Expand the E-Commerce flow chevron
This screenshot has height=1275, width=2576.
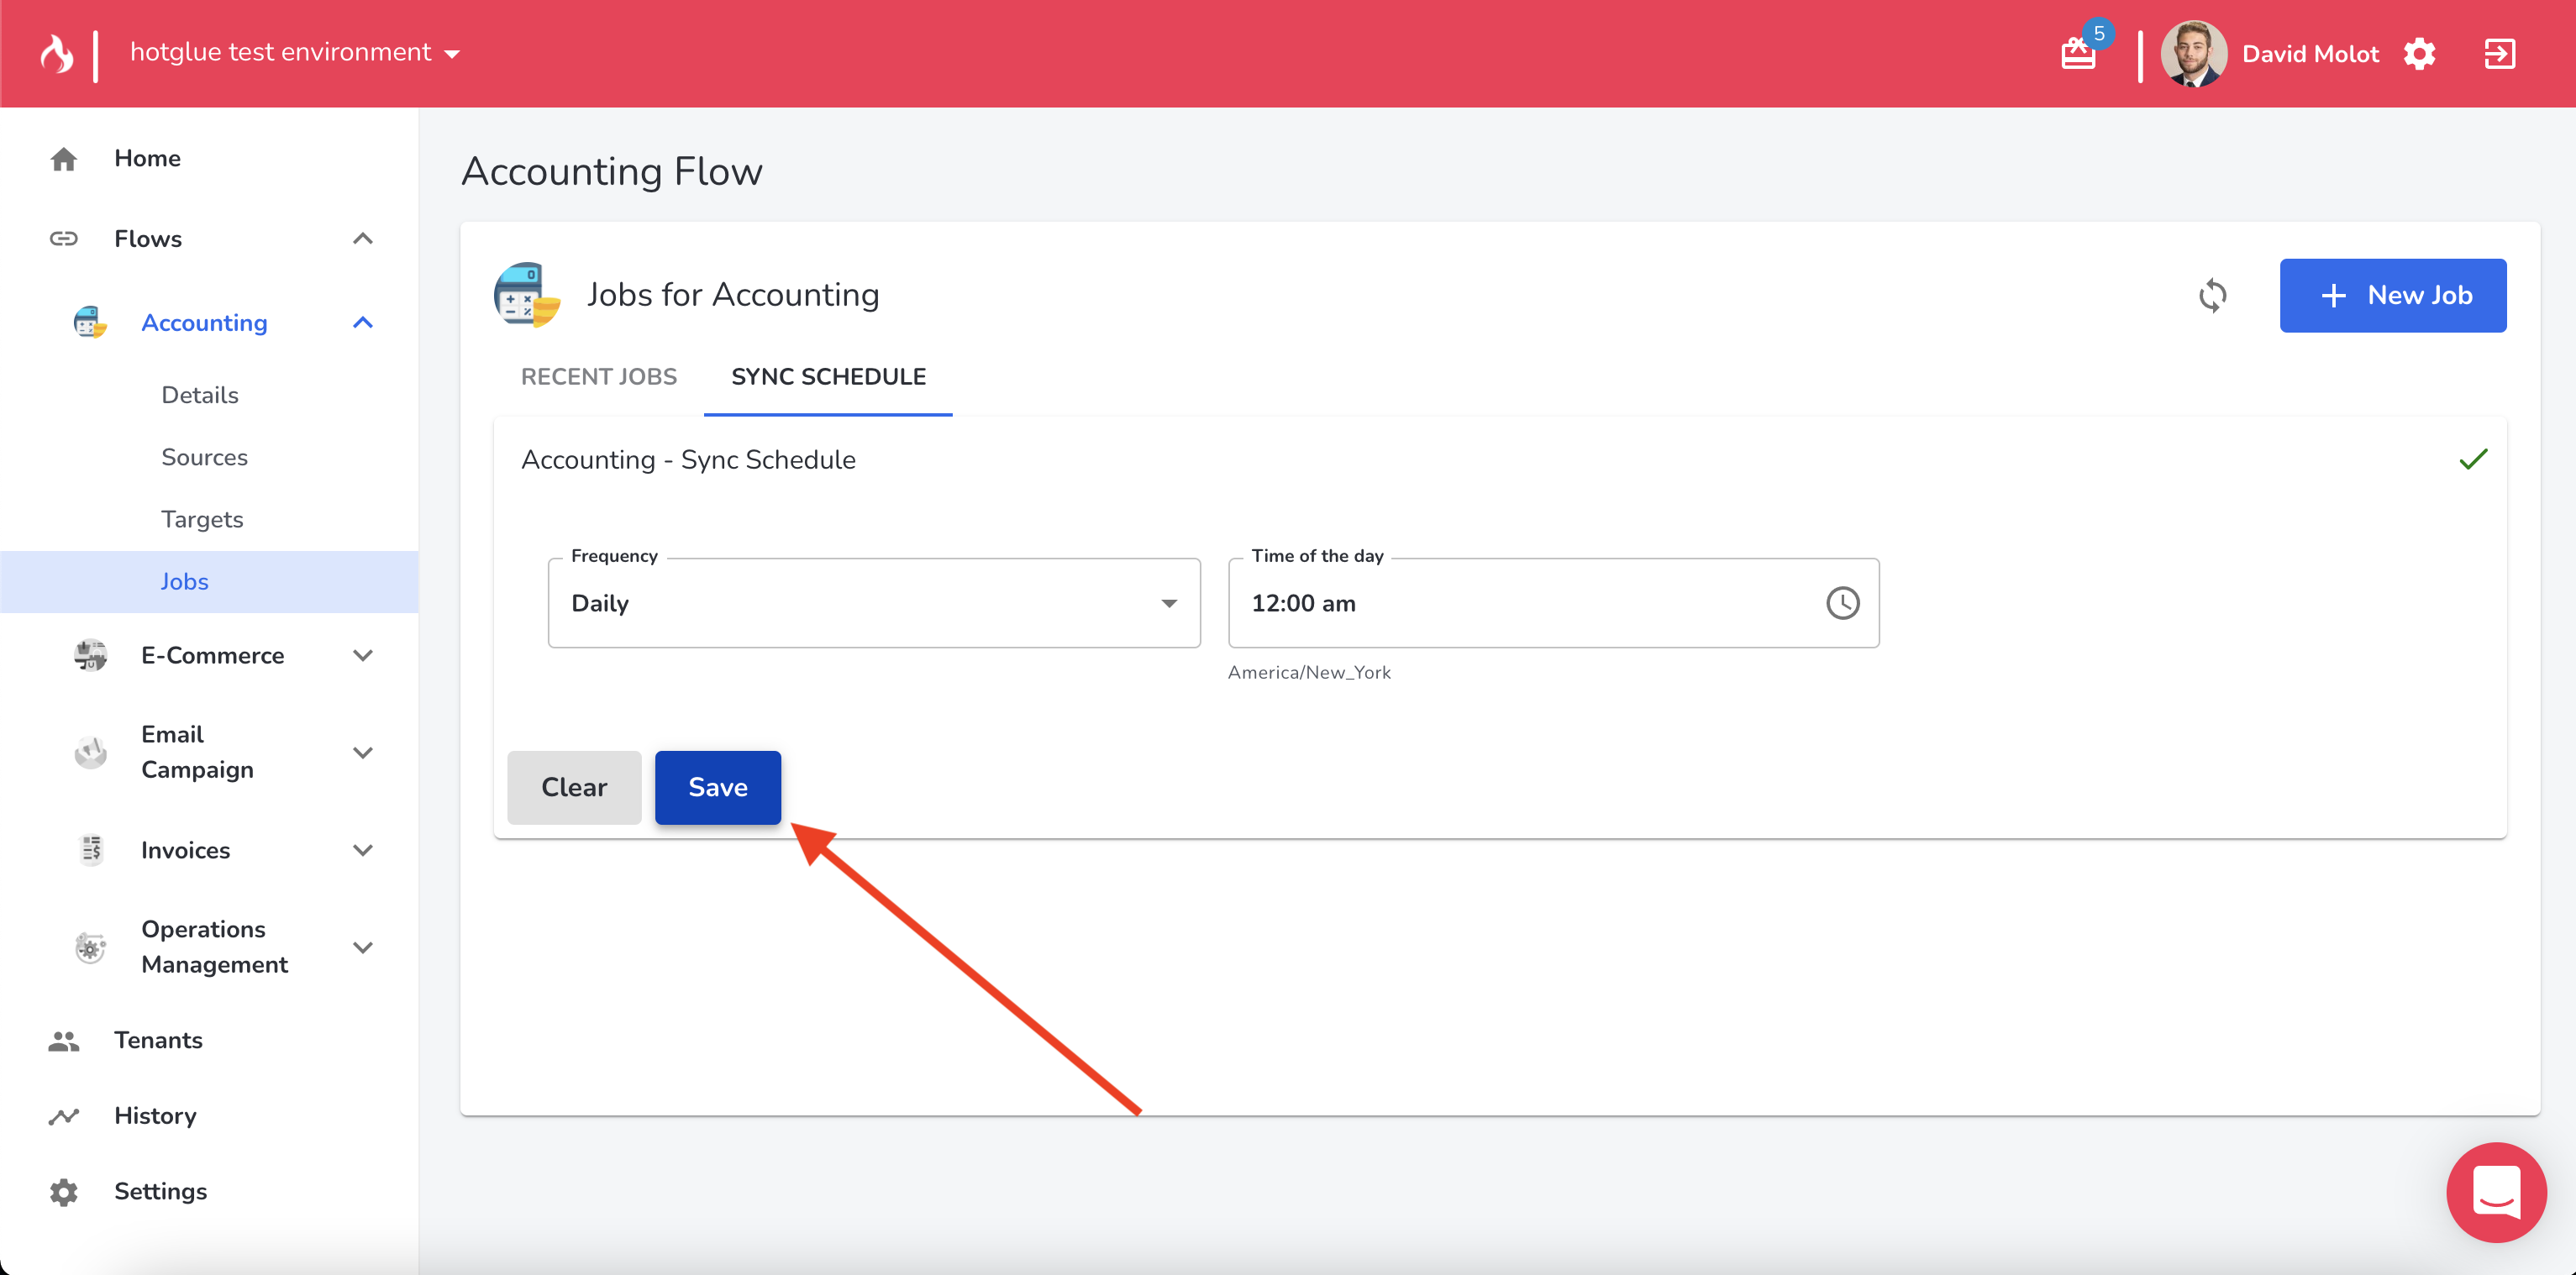pyautogui.click(x=363, y=656)
